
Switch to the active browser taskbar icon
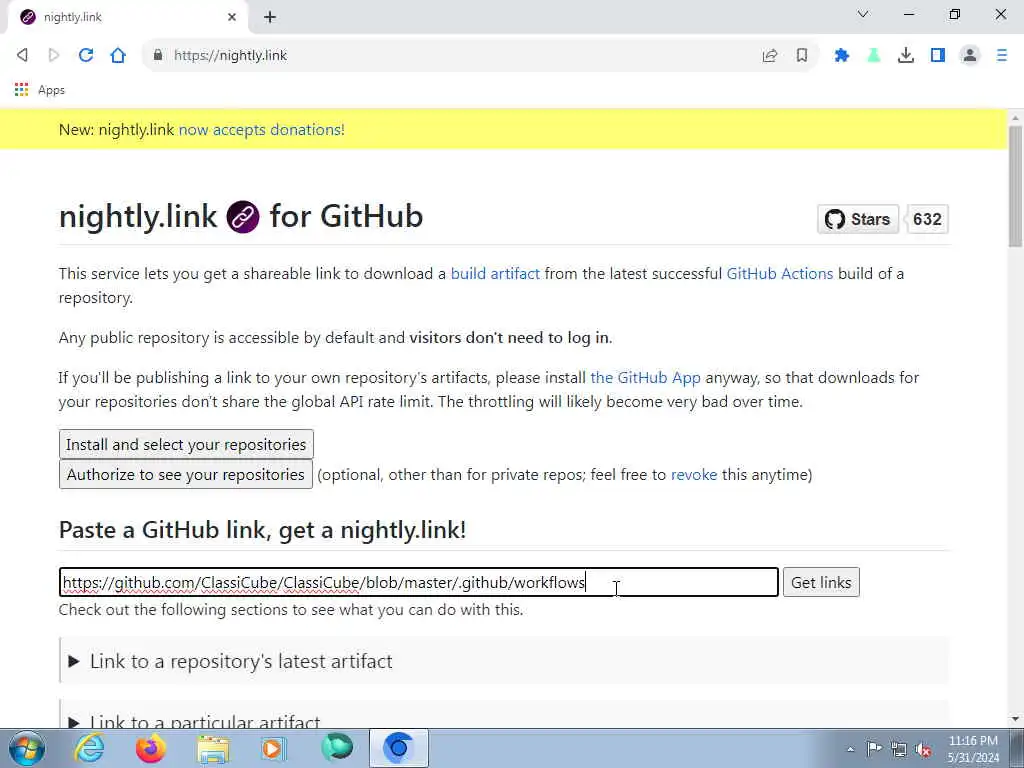pos(399,748)
